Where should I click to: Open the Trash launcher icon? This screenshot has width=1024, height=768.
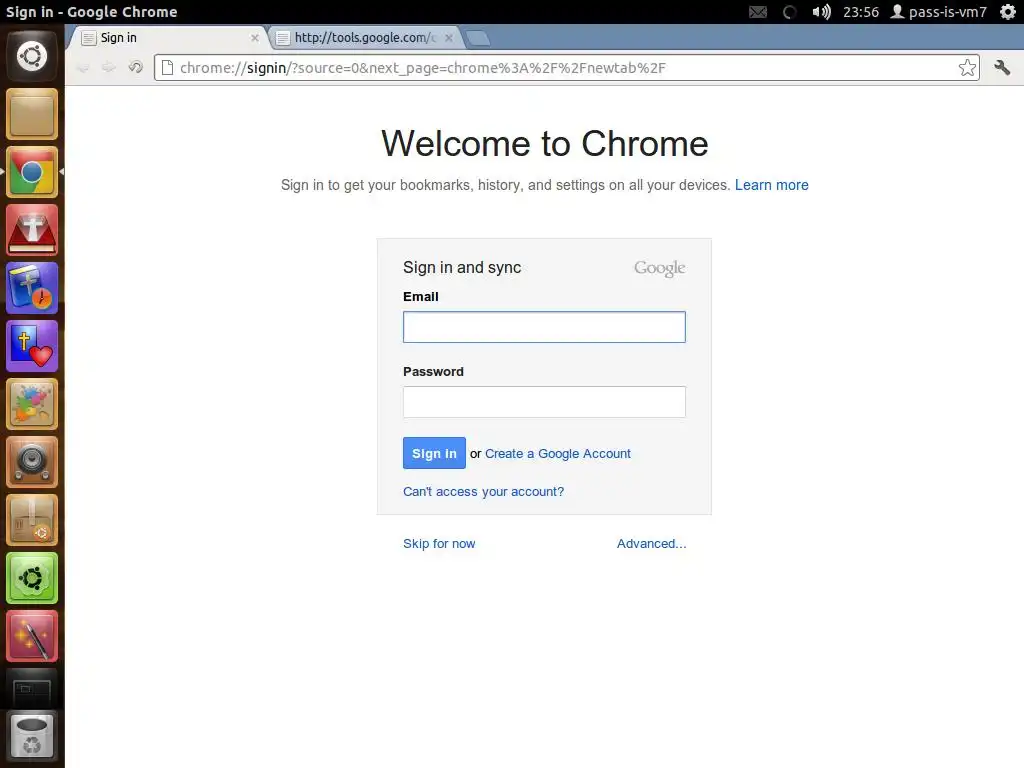click(x=32, y=737)
